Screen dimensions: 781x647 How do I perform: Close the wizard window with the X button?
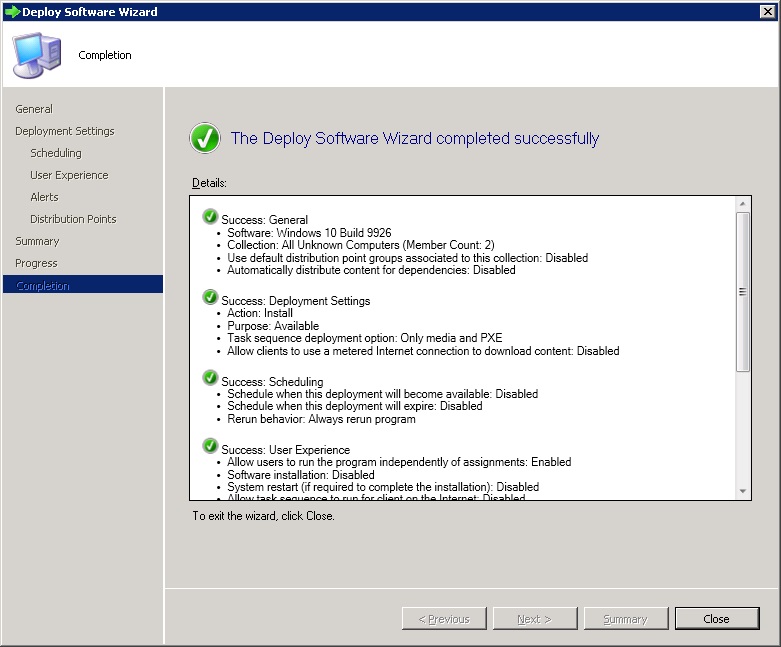click(768, 12)
